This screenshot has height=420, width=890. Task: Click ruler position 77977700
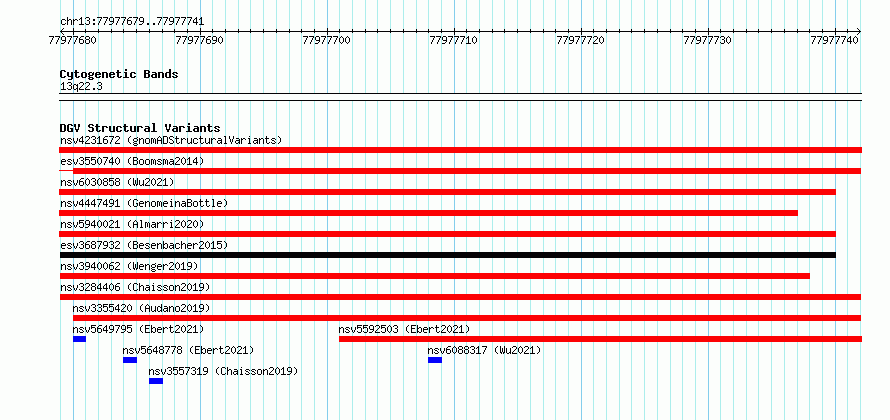click(x=327, y=40)
